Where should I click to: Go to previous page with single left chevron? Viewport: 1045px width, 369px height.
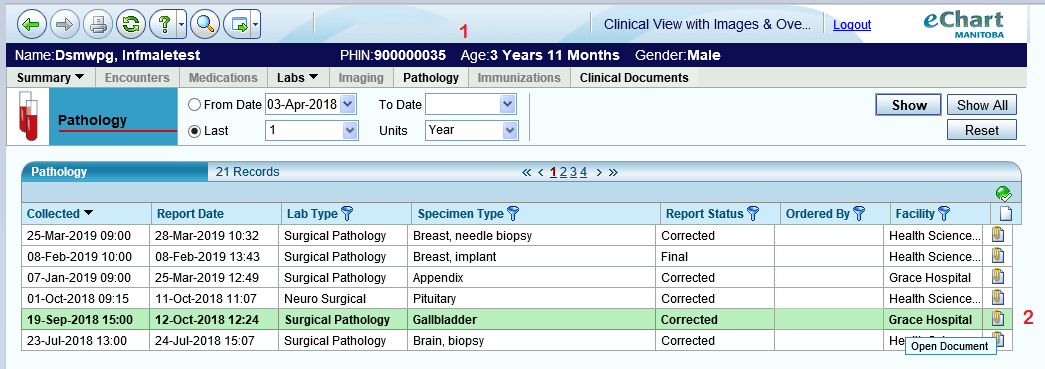click(x=541, y=173)
